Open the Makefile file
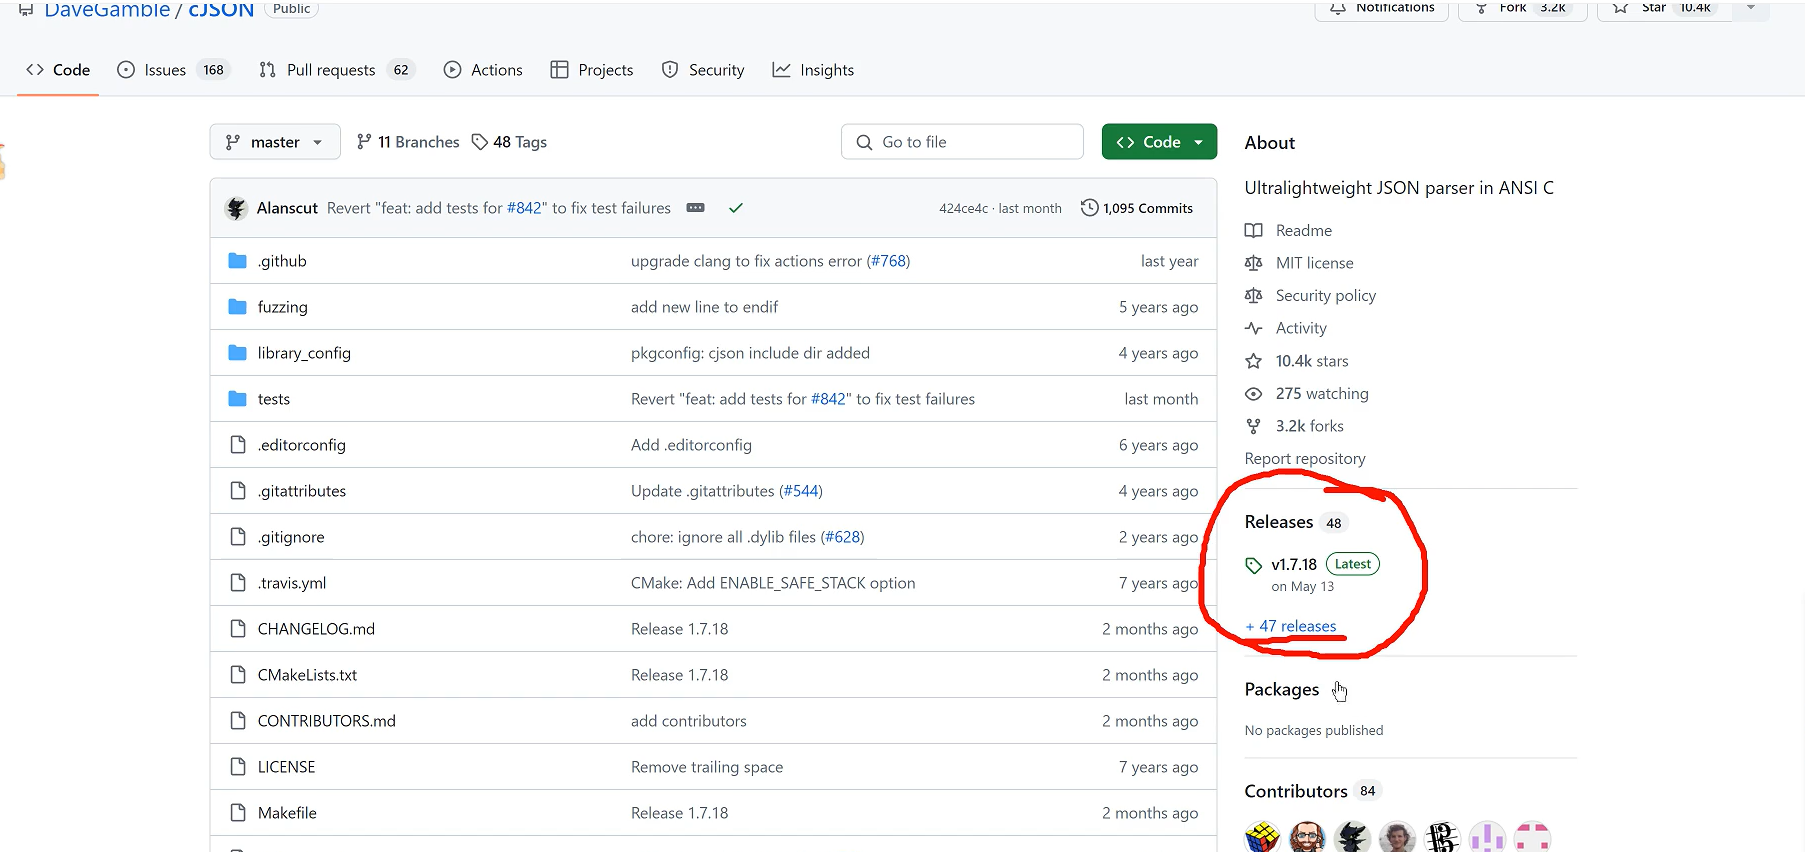1805x852 pixels. click(287, 813)
